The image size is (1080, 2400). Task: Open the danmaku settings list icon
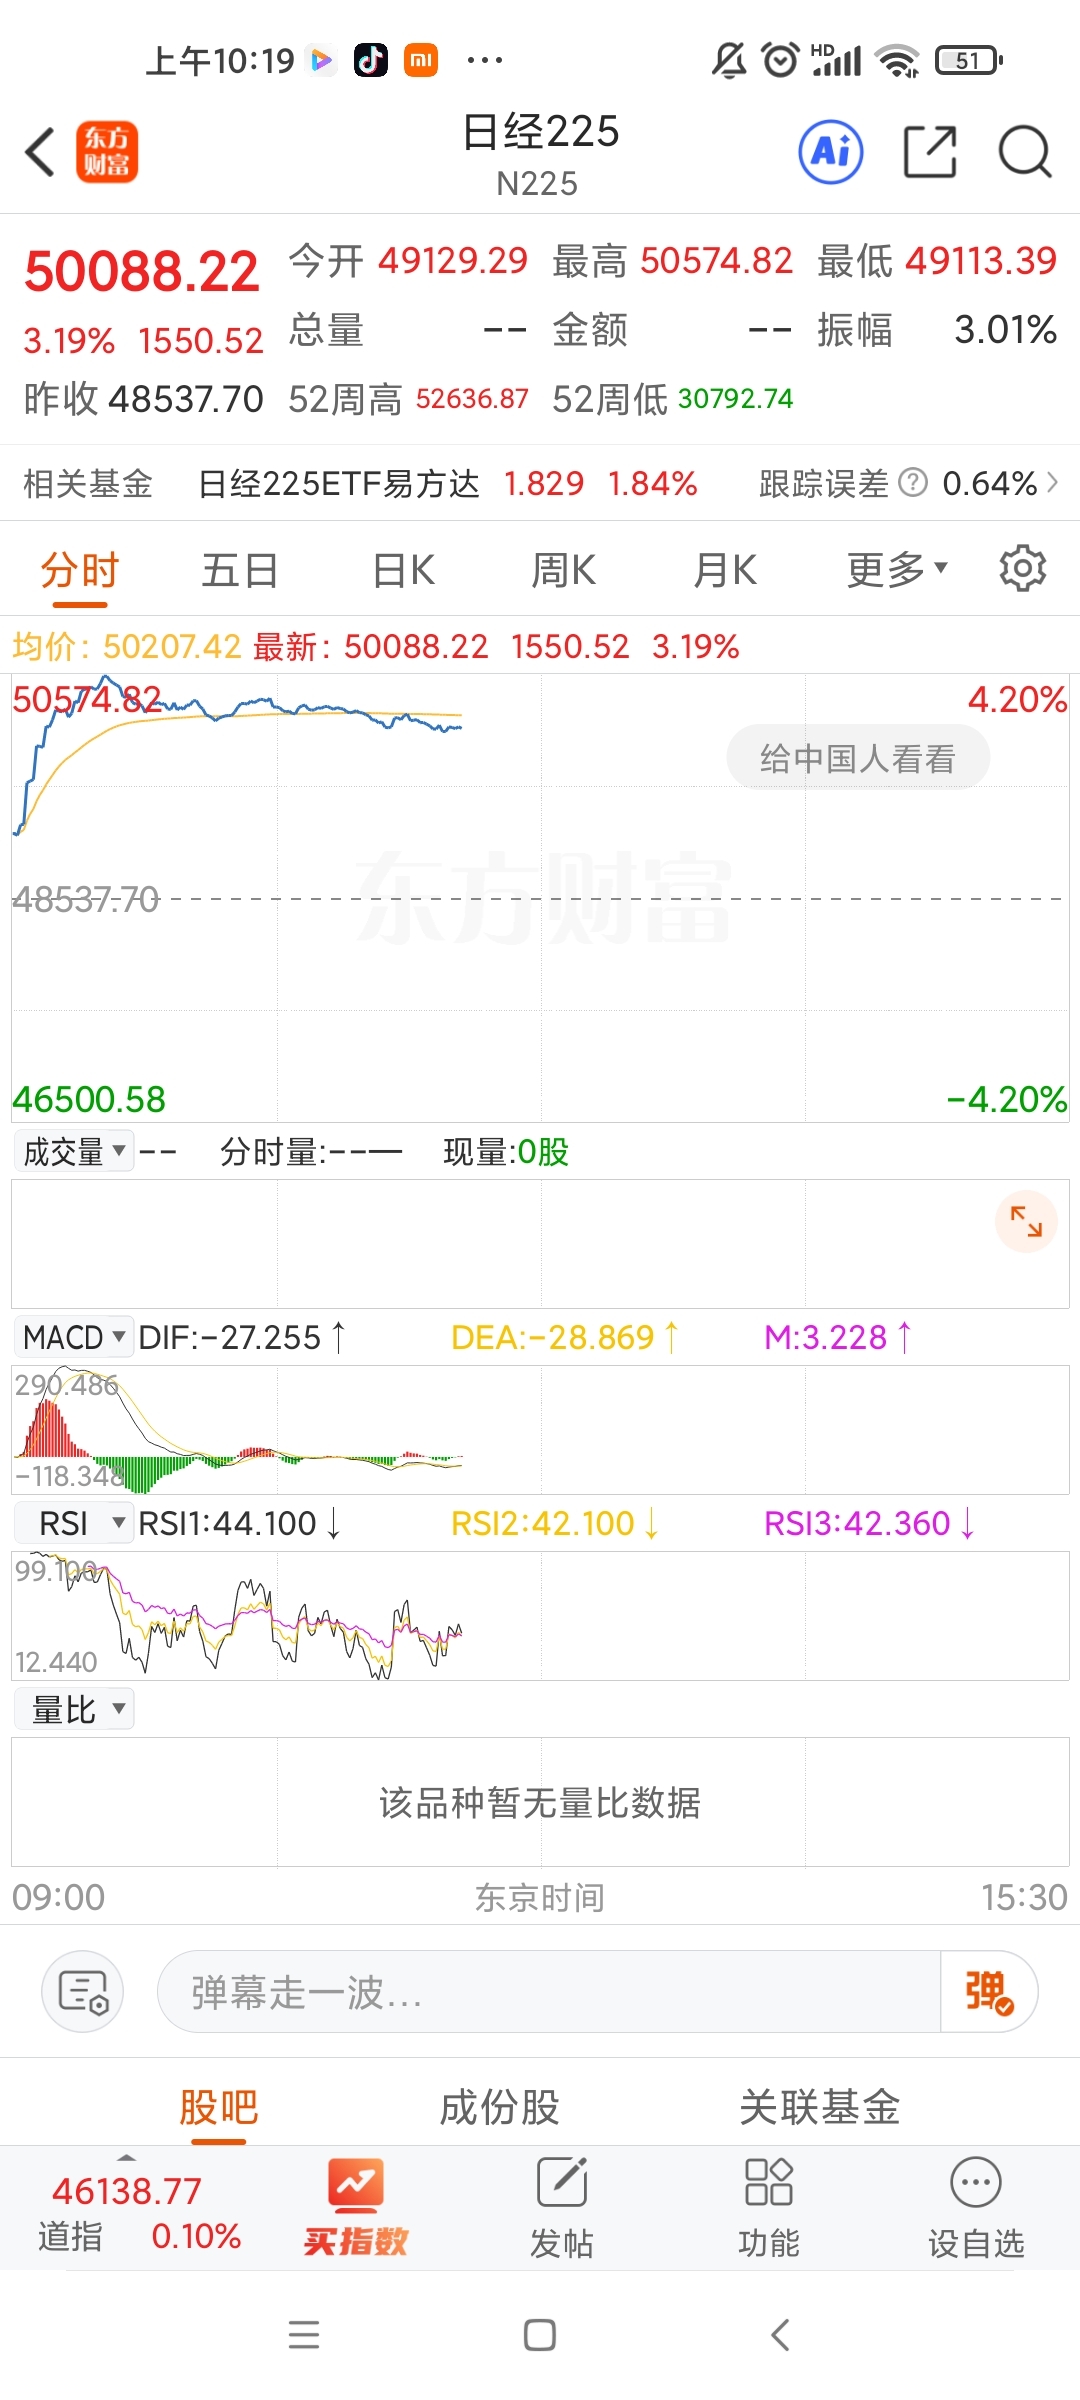coord(82,1991)
